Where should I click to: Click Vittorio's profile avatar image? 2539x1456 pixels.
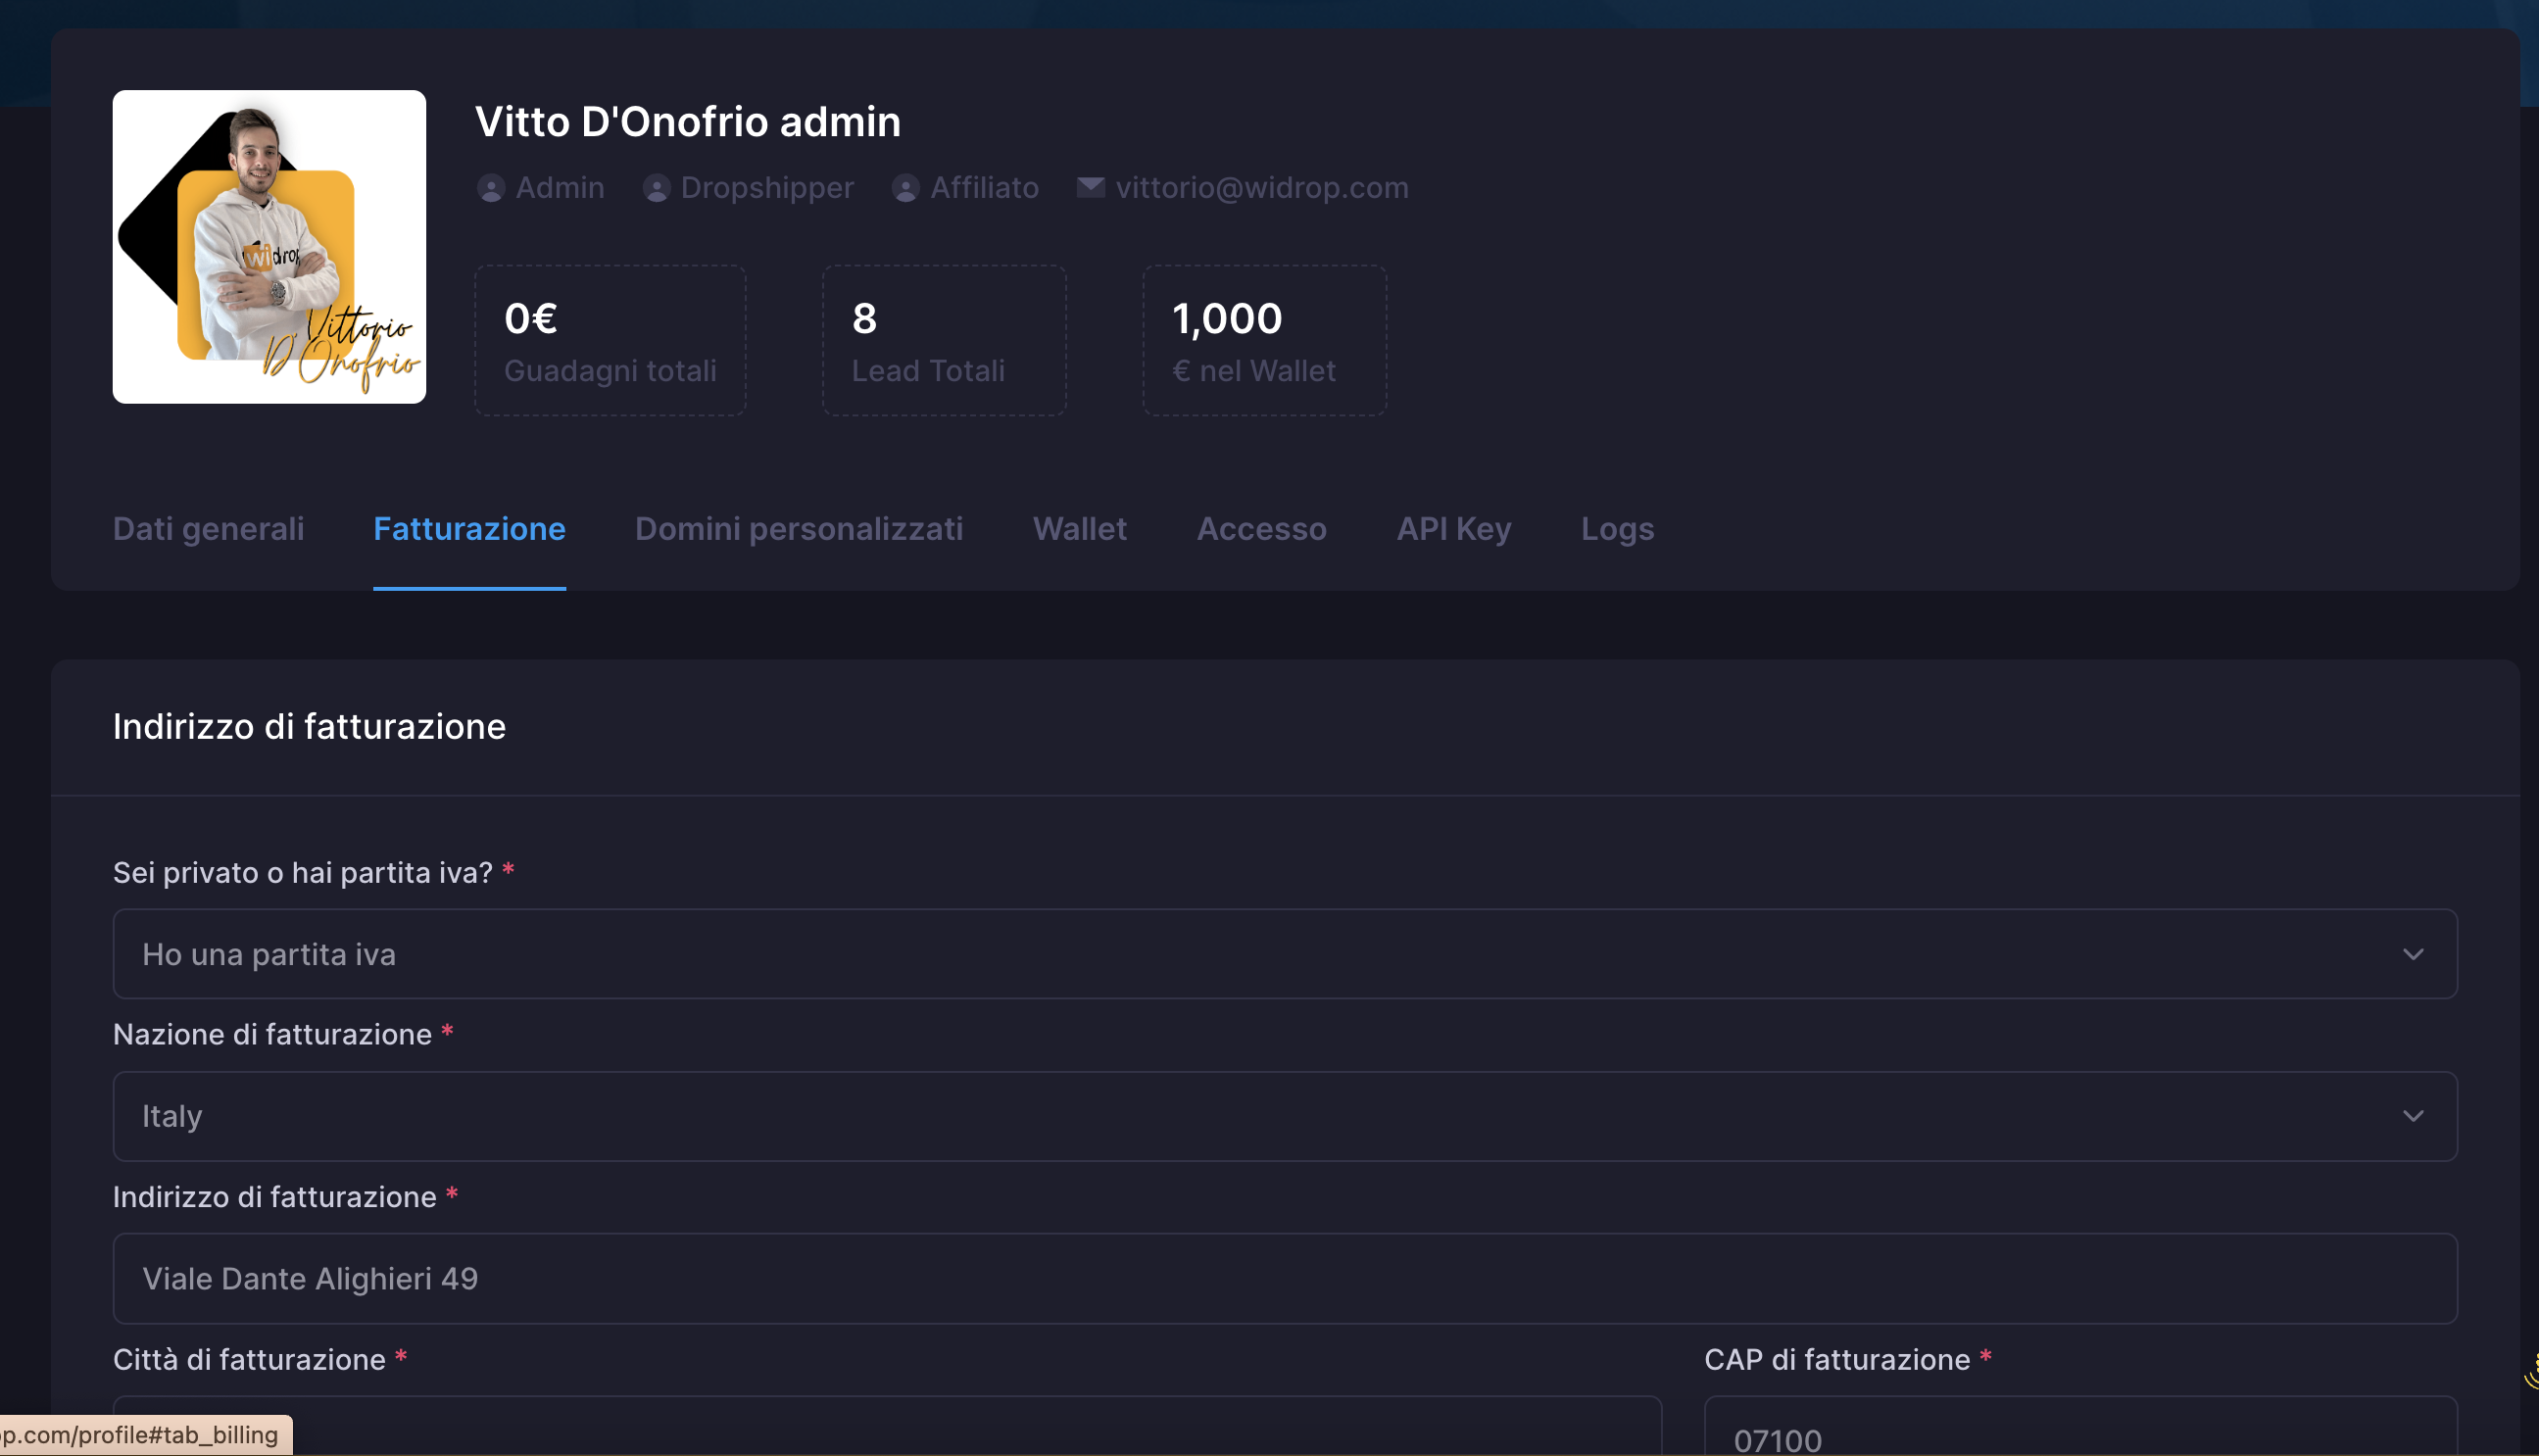click(269, 247)
